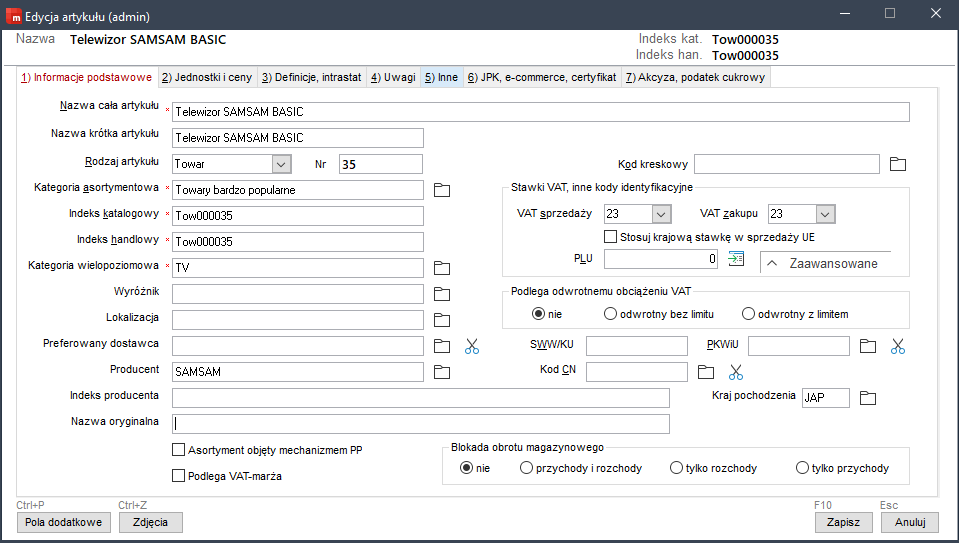Focus the Nazwa krótka artykułu field

[x=298, y=138]
